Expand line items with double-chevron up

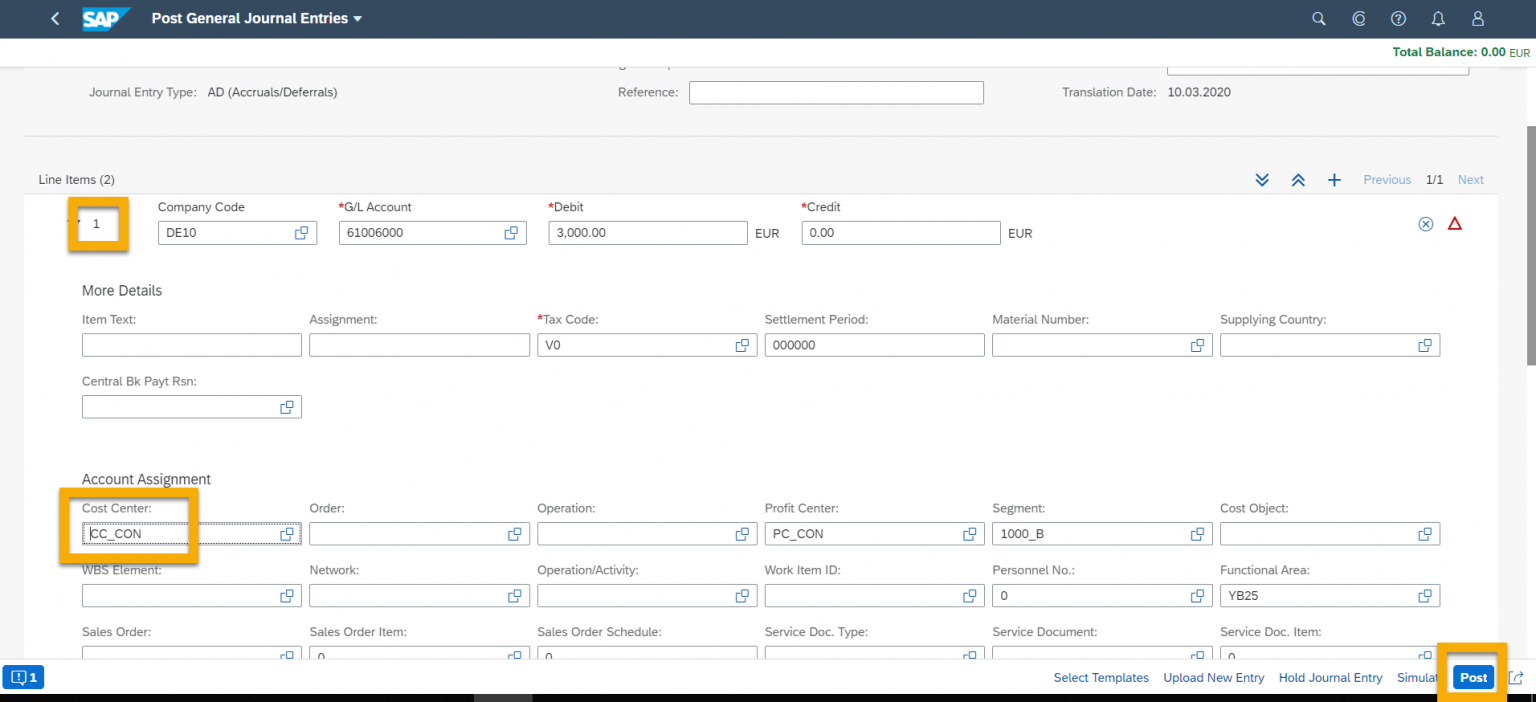1298,179
